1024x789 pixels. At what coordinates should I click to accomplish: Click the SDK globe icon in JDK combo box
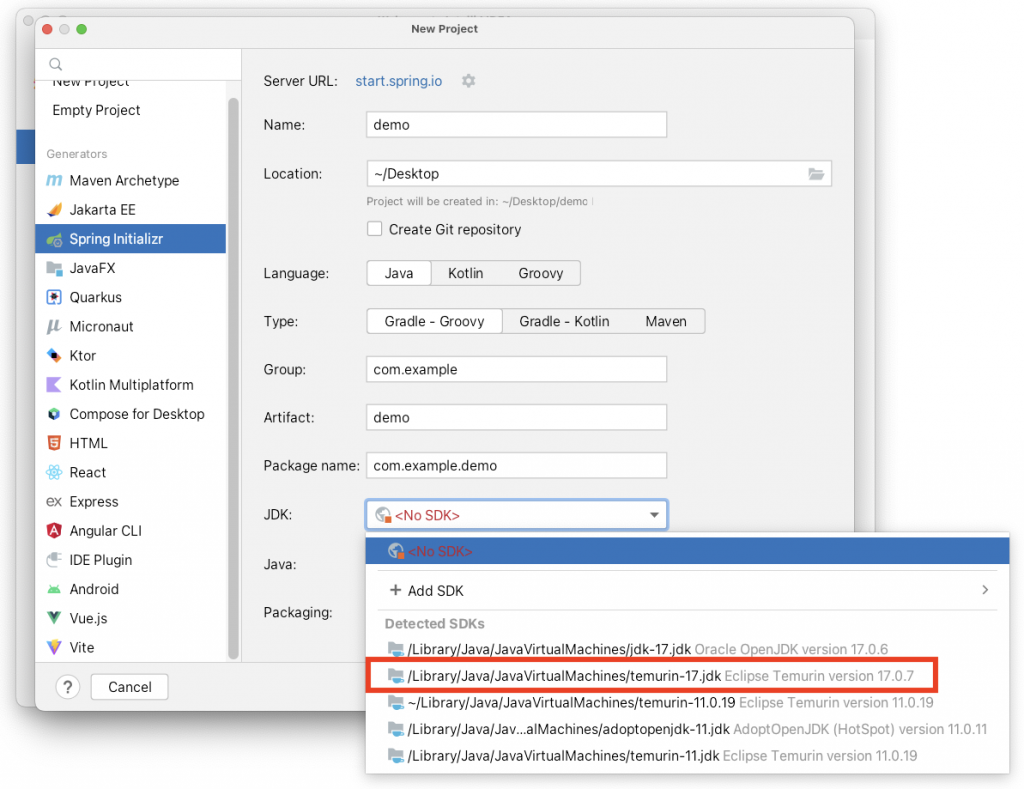[x=383, y=515]
